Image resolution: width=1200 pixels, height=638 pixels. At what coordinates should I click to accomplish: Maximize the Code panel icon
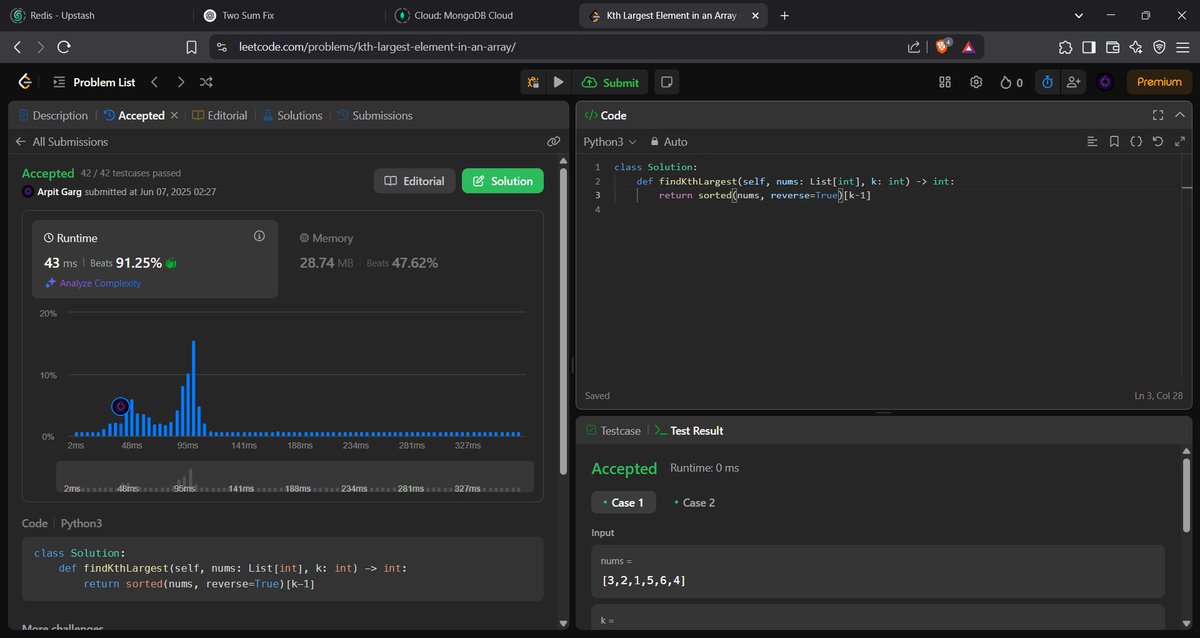[x=1158, y=115]
